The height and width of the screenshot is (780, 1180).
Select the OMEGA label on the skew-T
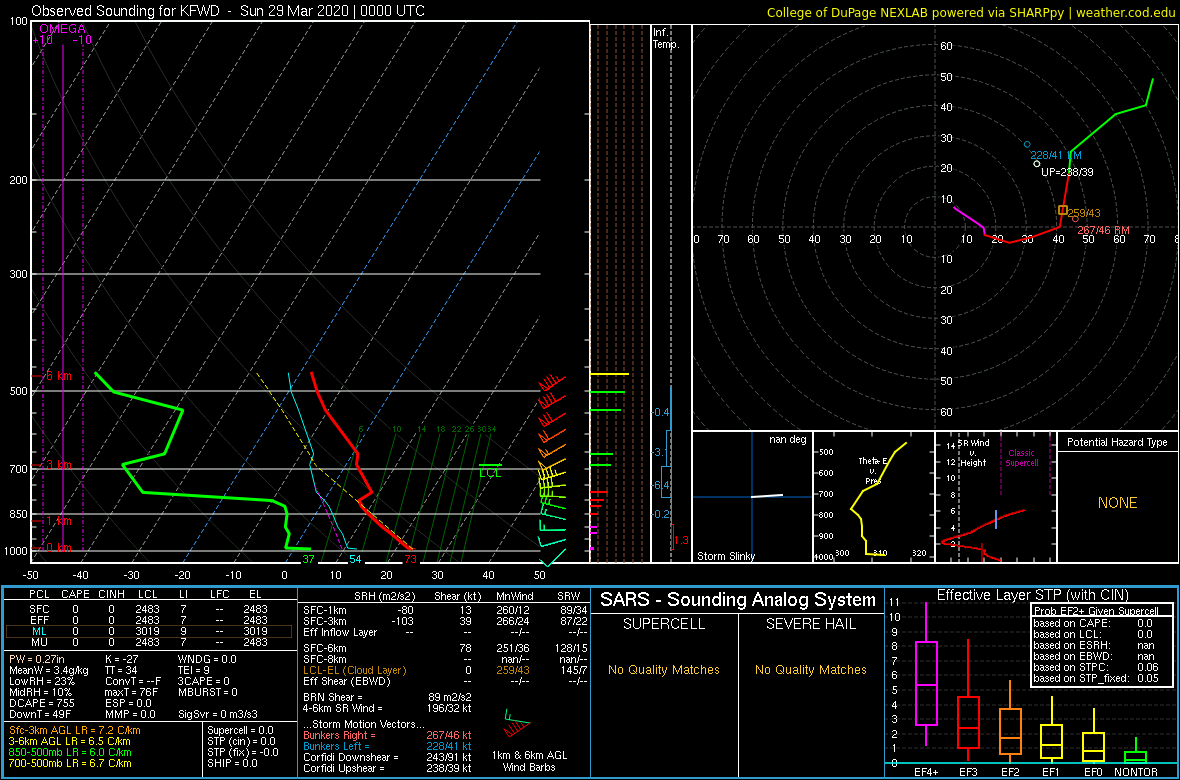[61, 29]
